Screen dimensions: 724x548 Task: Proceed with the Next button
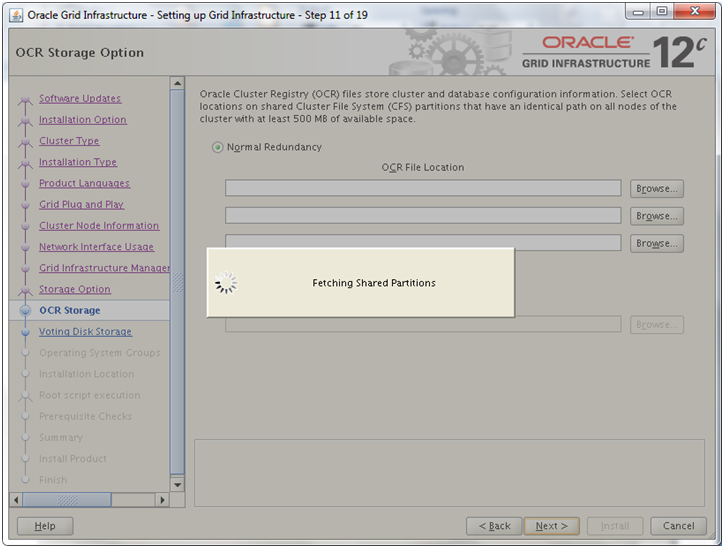tap(551, 526)
